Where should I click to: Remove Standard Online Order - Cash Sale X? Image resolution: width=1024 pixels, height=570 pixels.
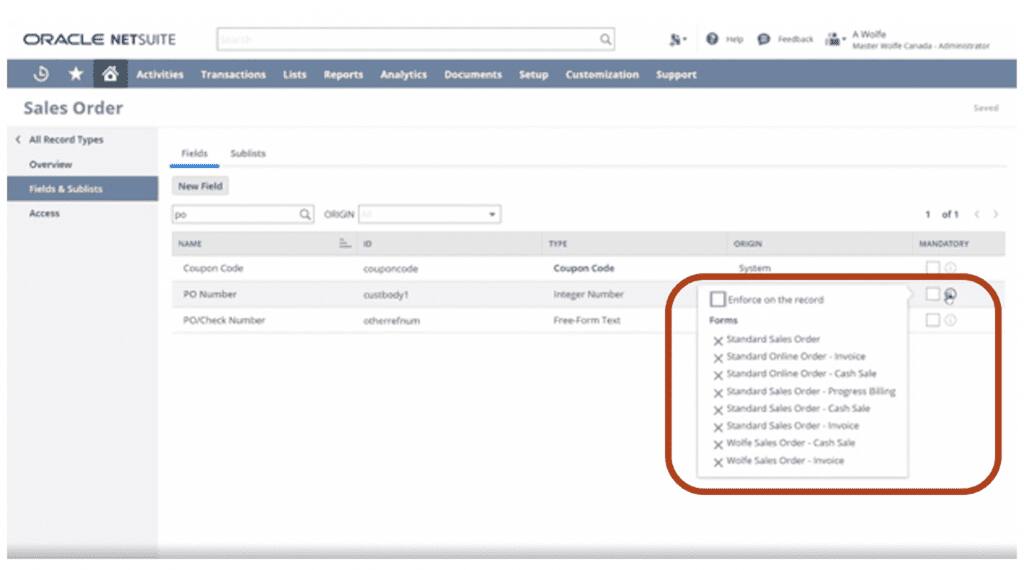pyautogui.click(x=718, y=375)
